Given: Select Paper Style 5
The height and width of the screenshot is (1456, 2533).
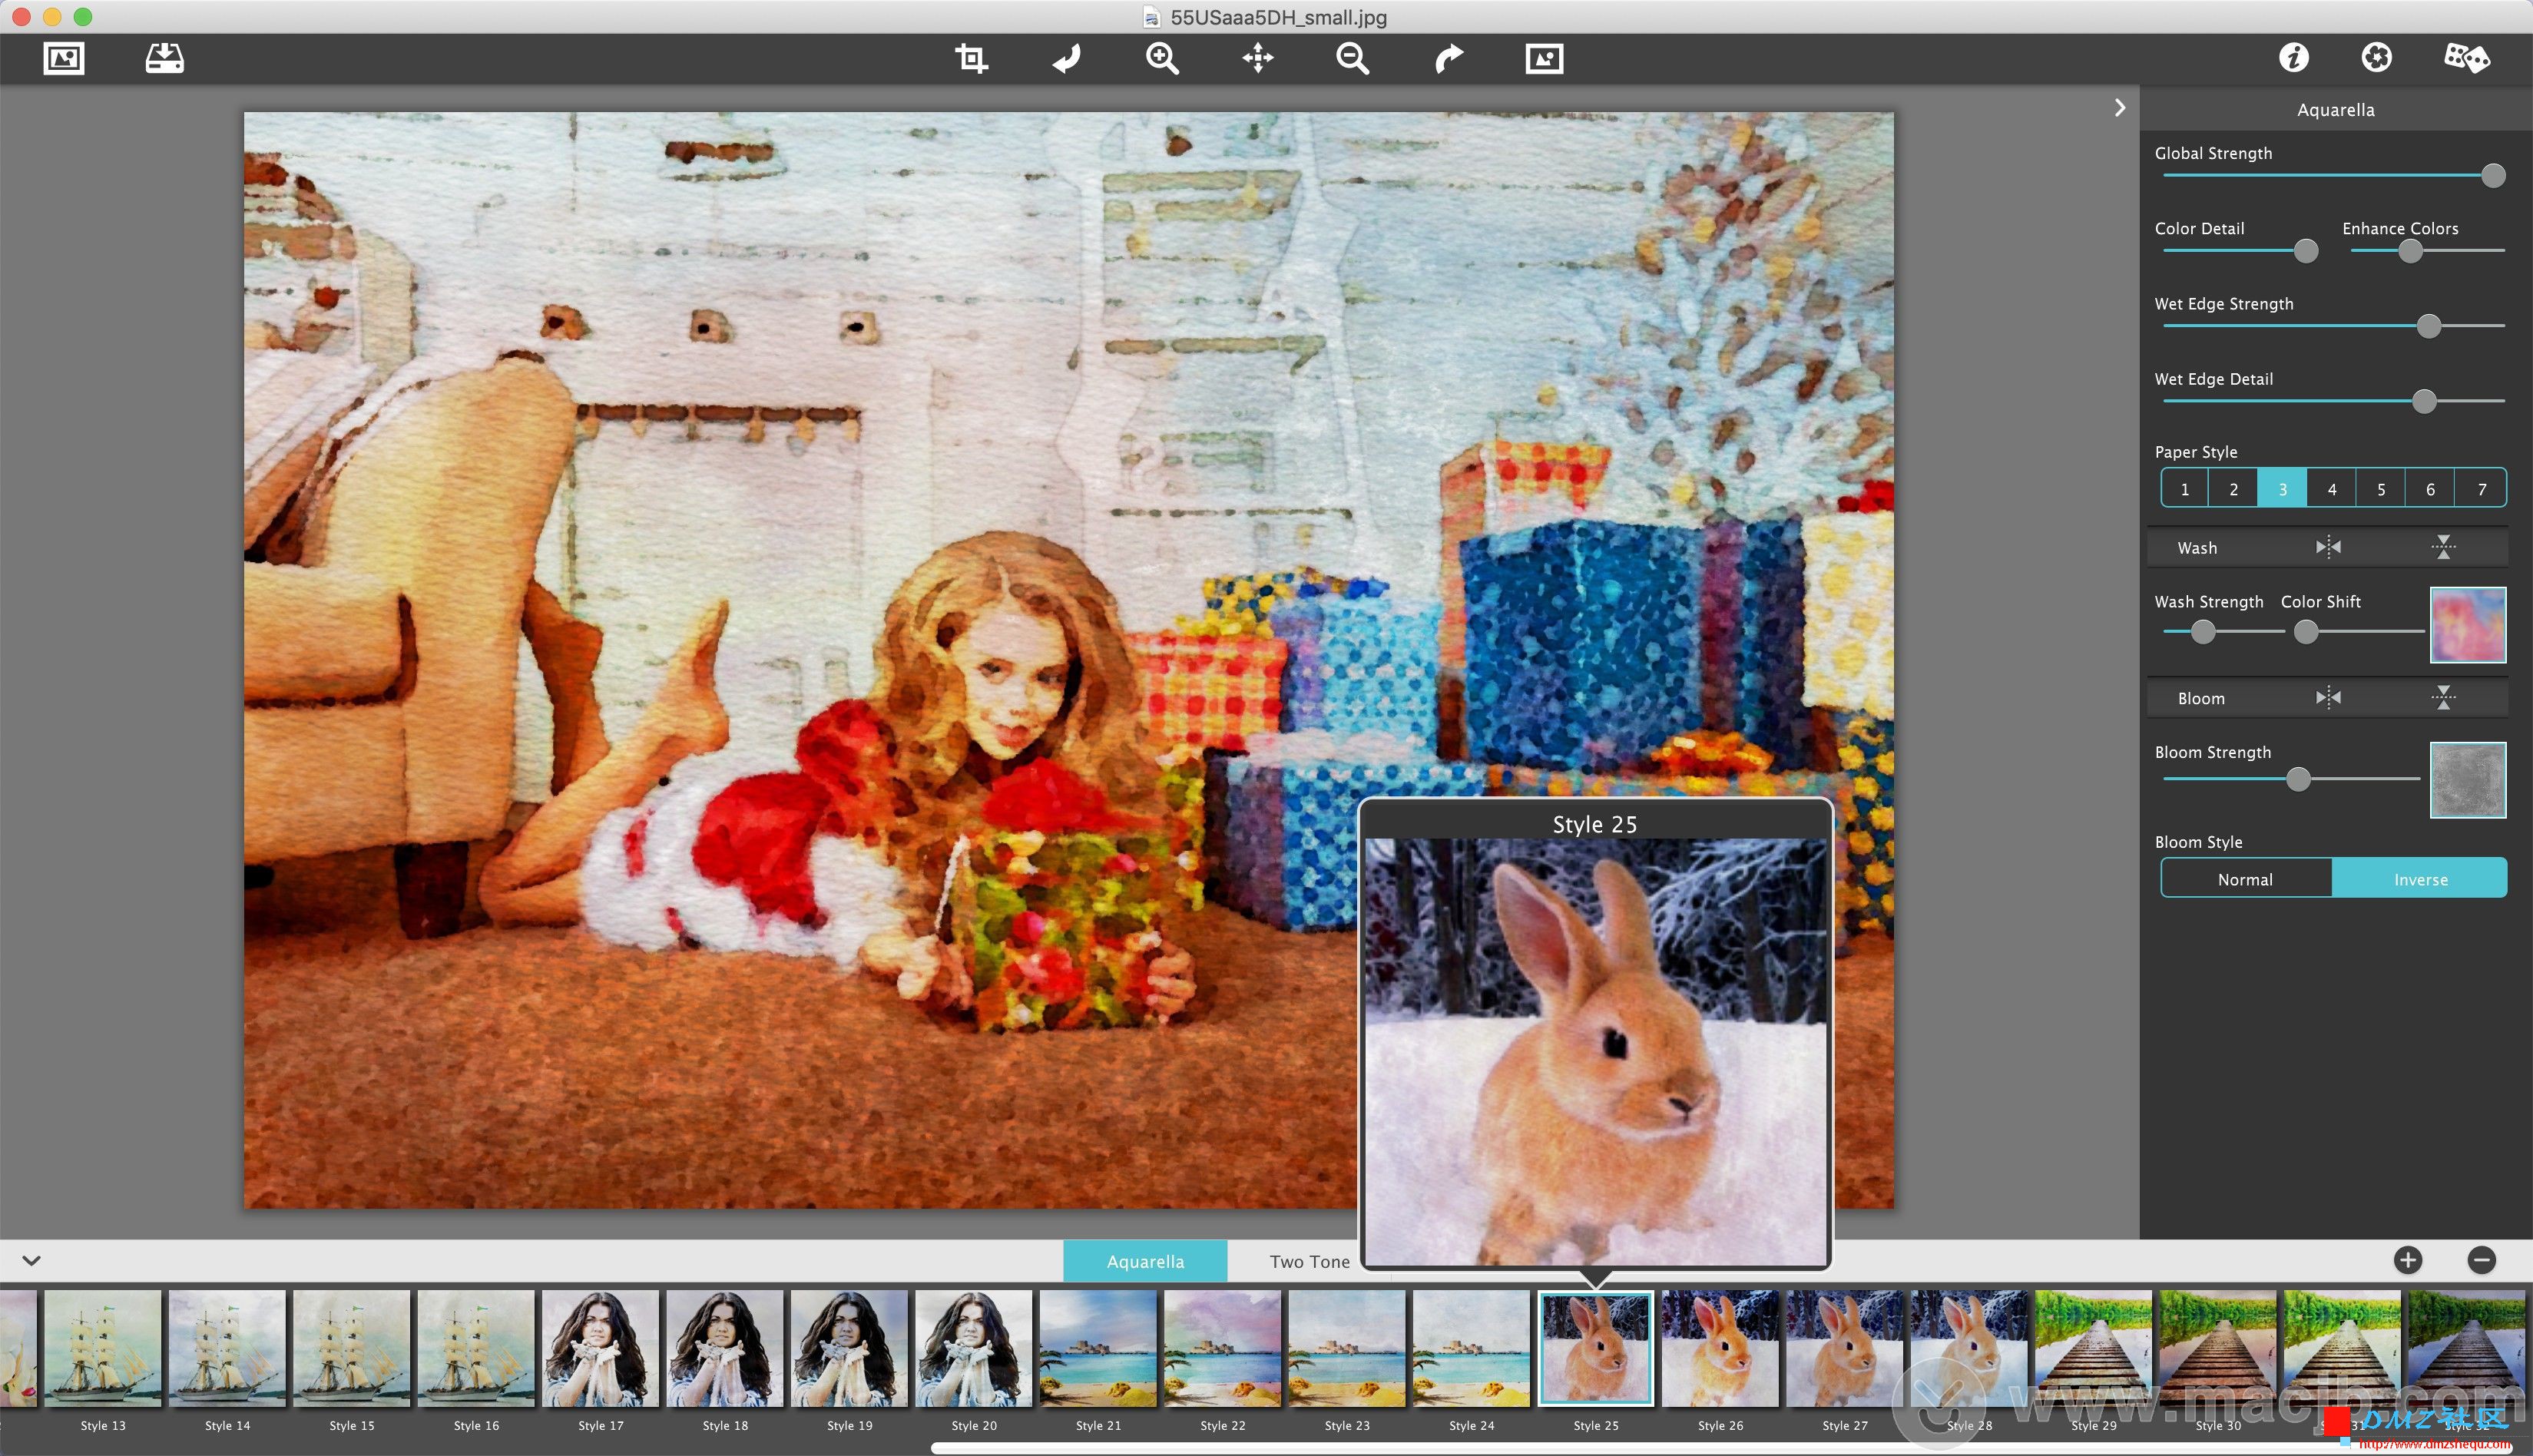Looking at the screenshot, I should (2380, 488).
